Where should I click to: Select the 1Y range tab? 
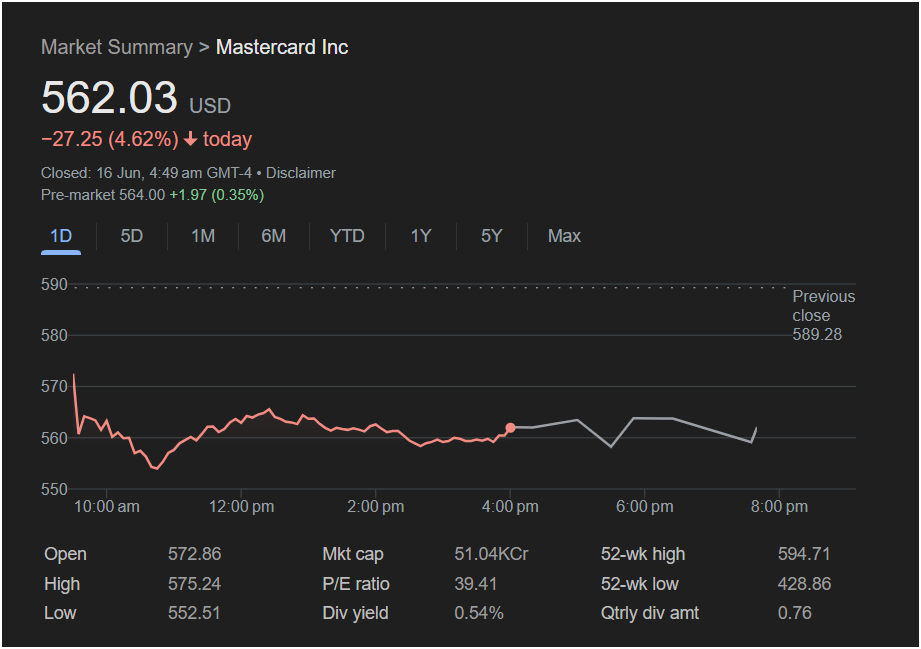421,236
